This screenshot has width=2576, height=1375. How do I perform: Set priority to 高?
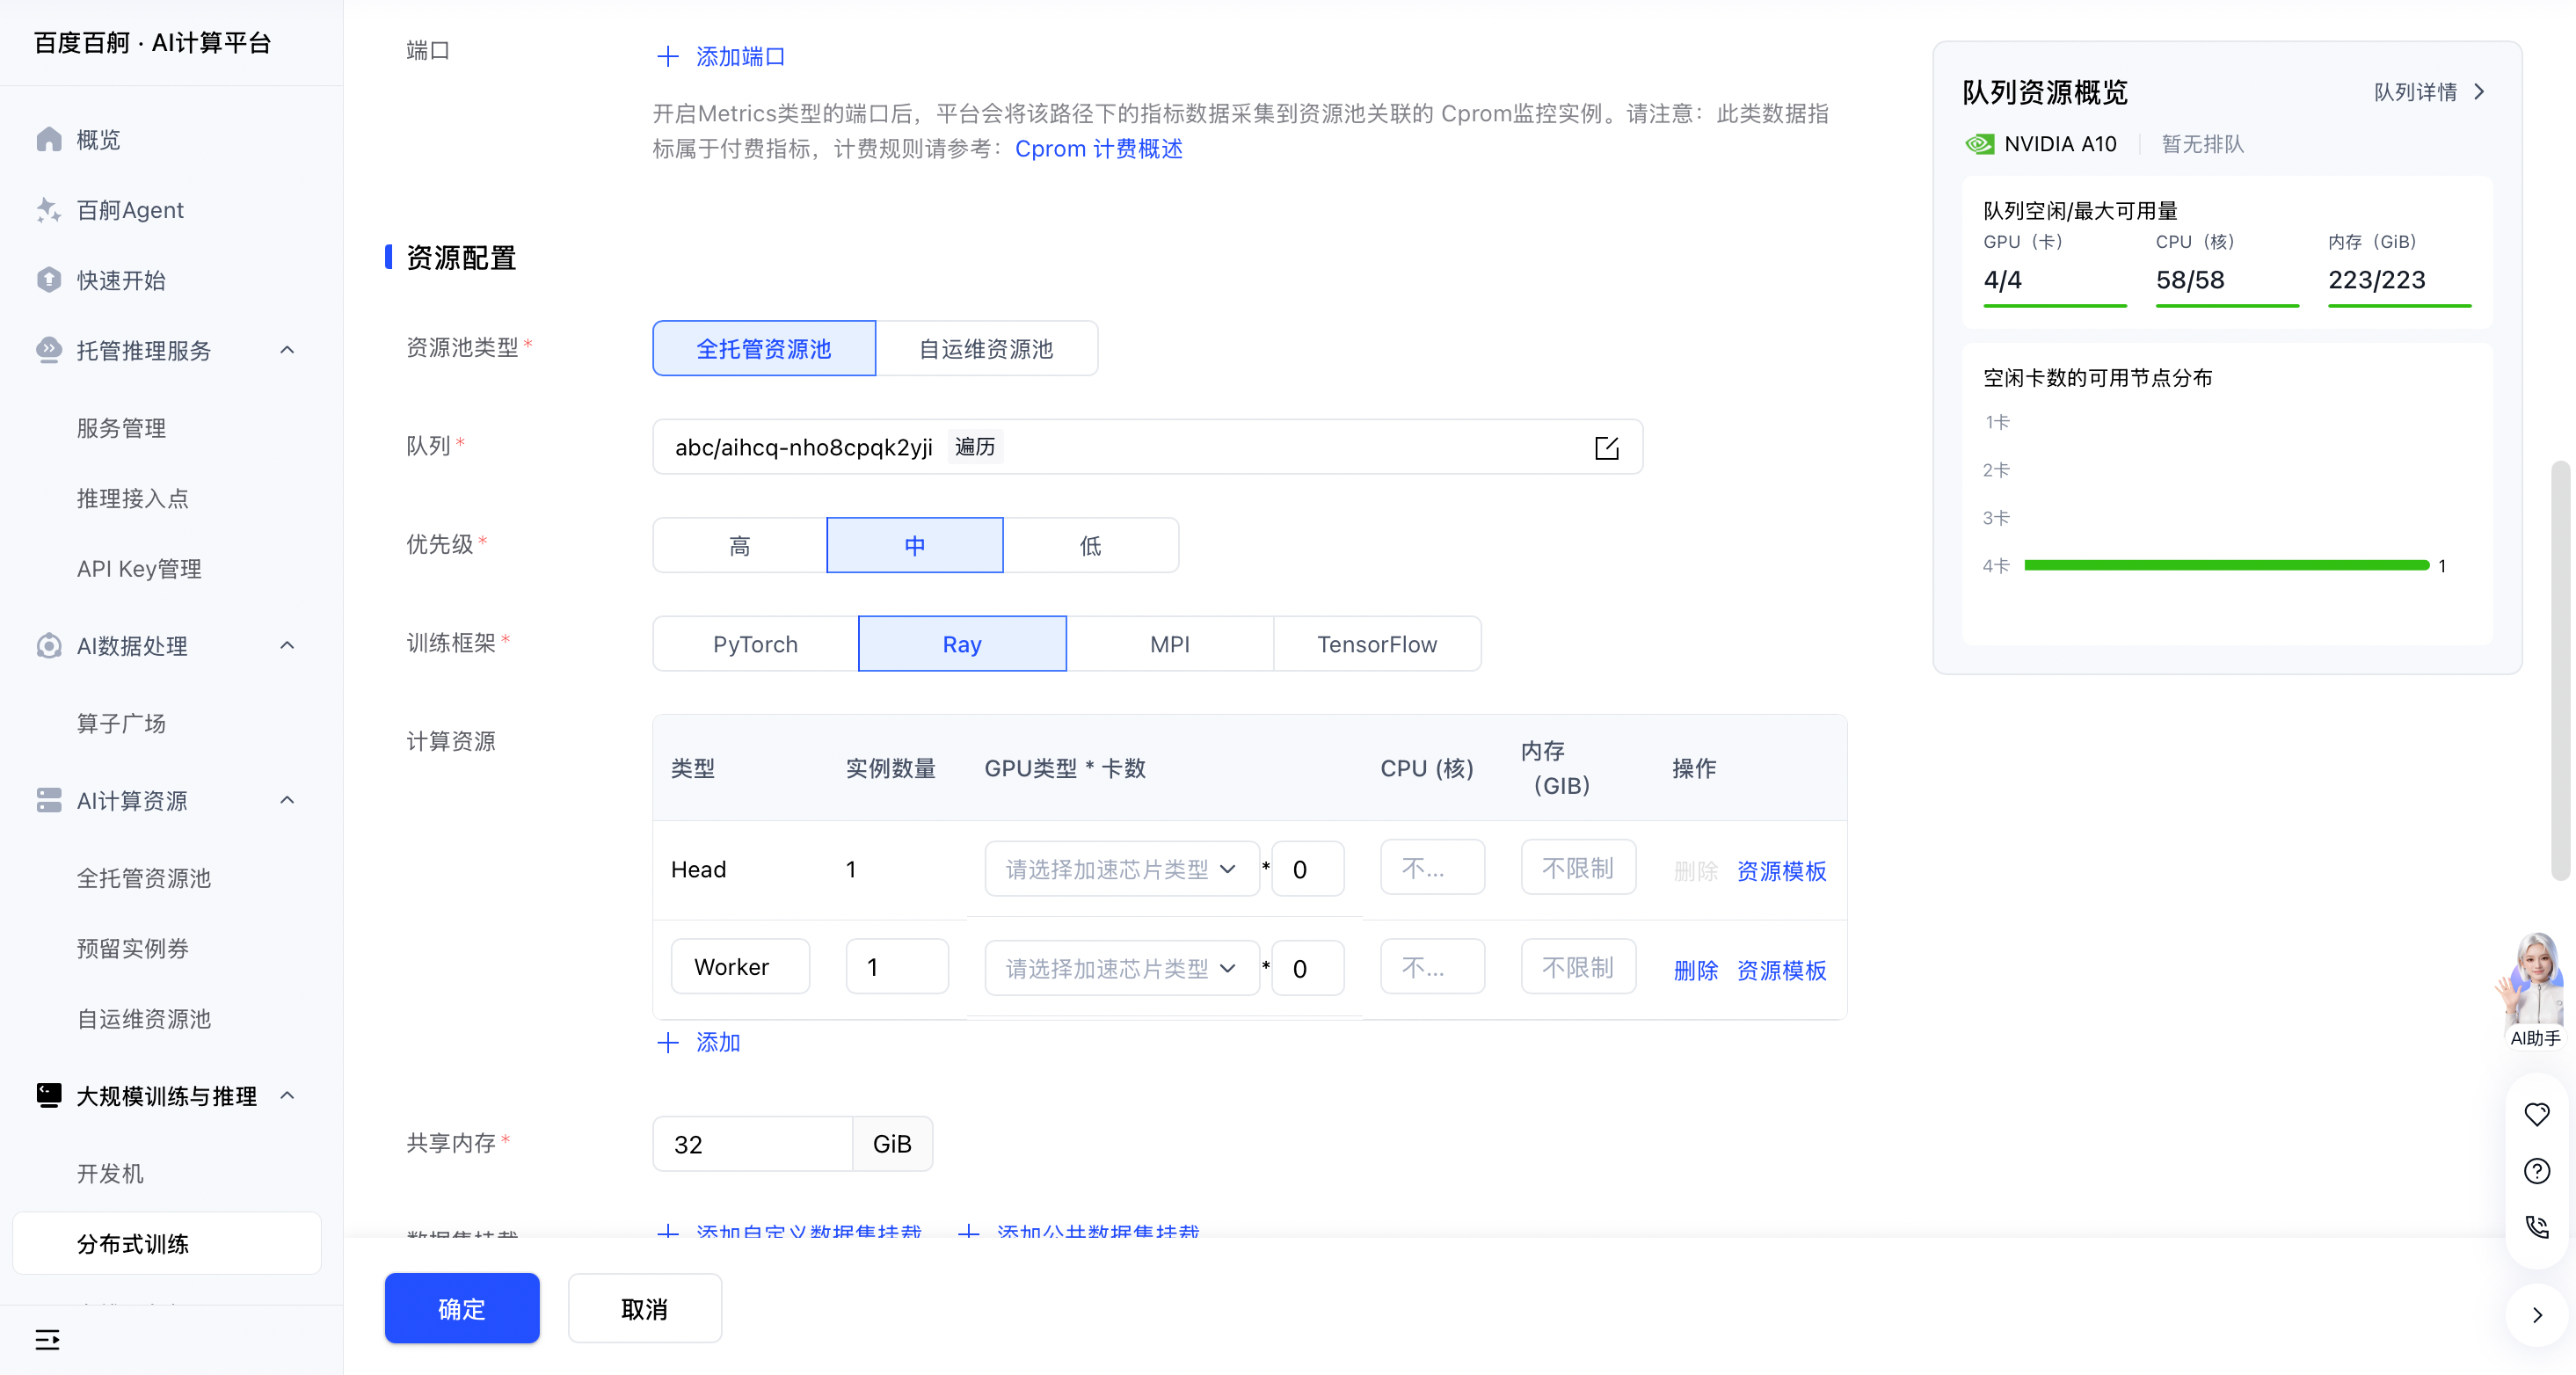tap(740, 545)
